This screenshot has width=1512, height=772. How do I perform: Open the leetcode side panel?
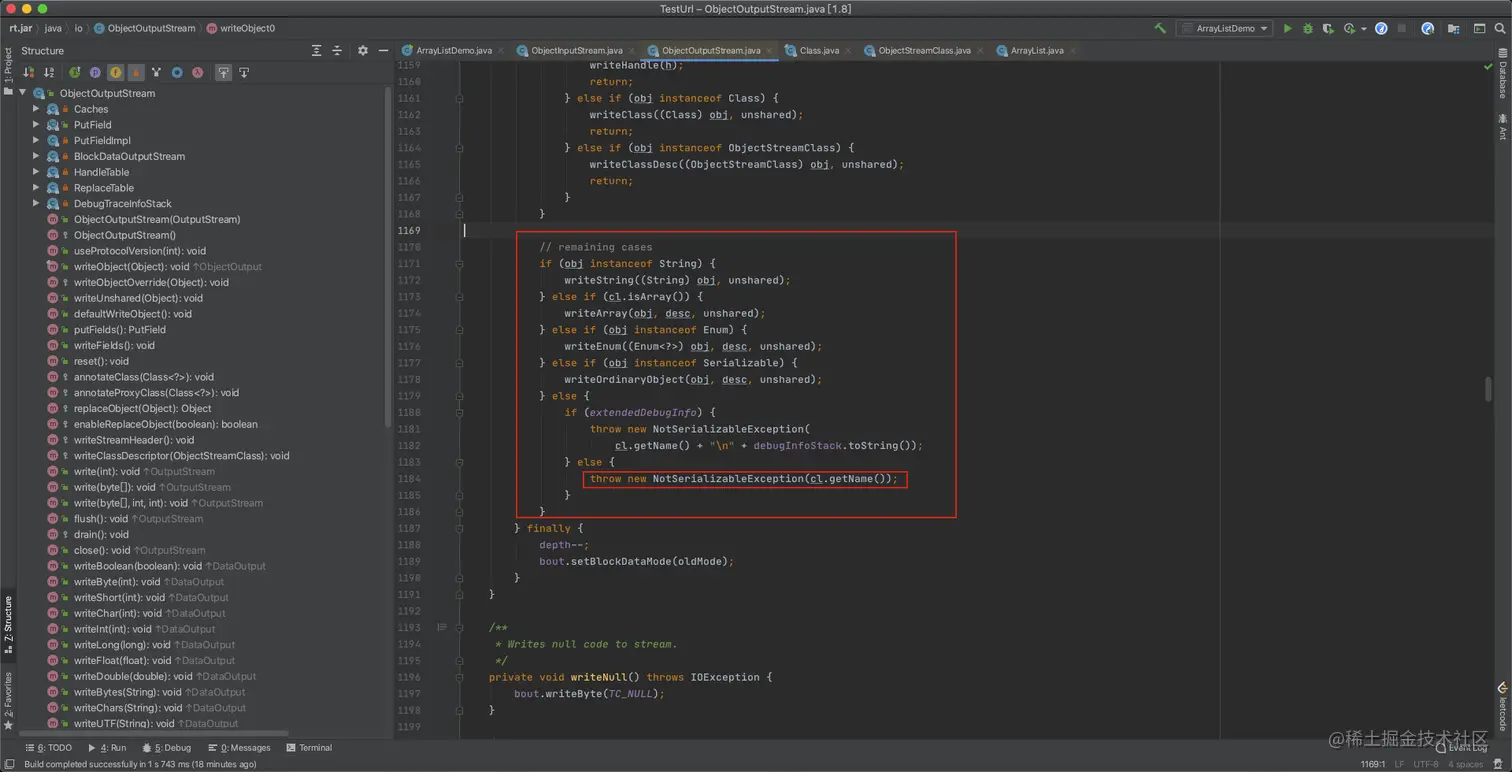(1502, 706)
